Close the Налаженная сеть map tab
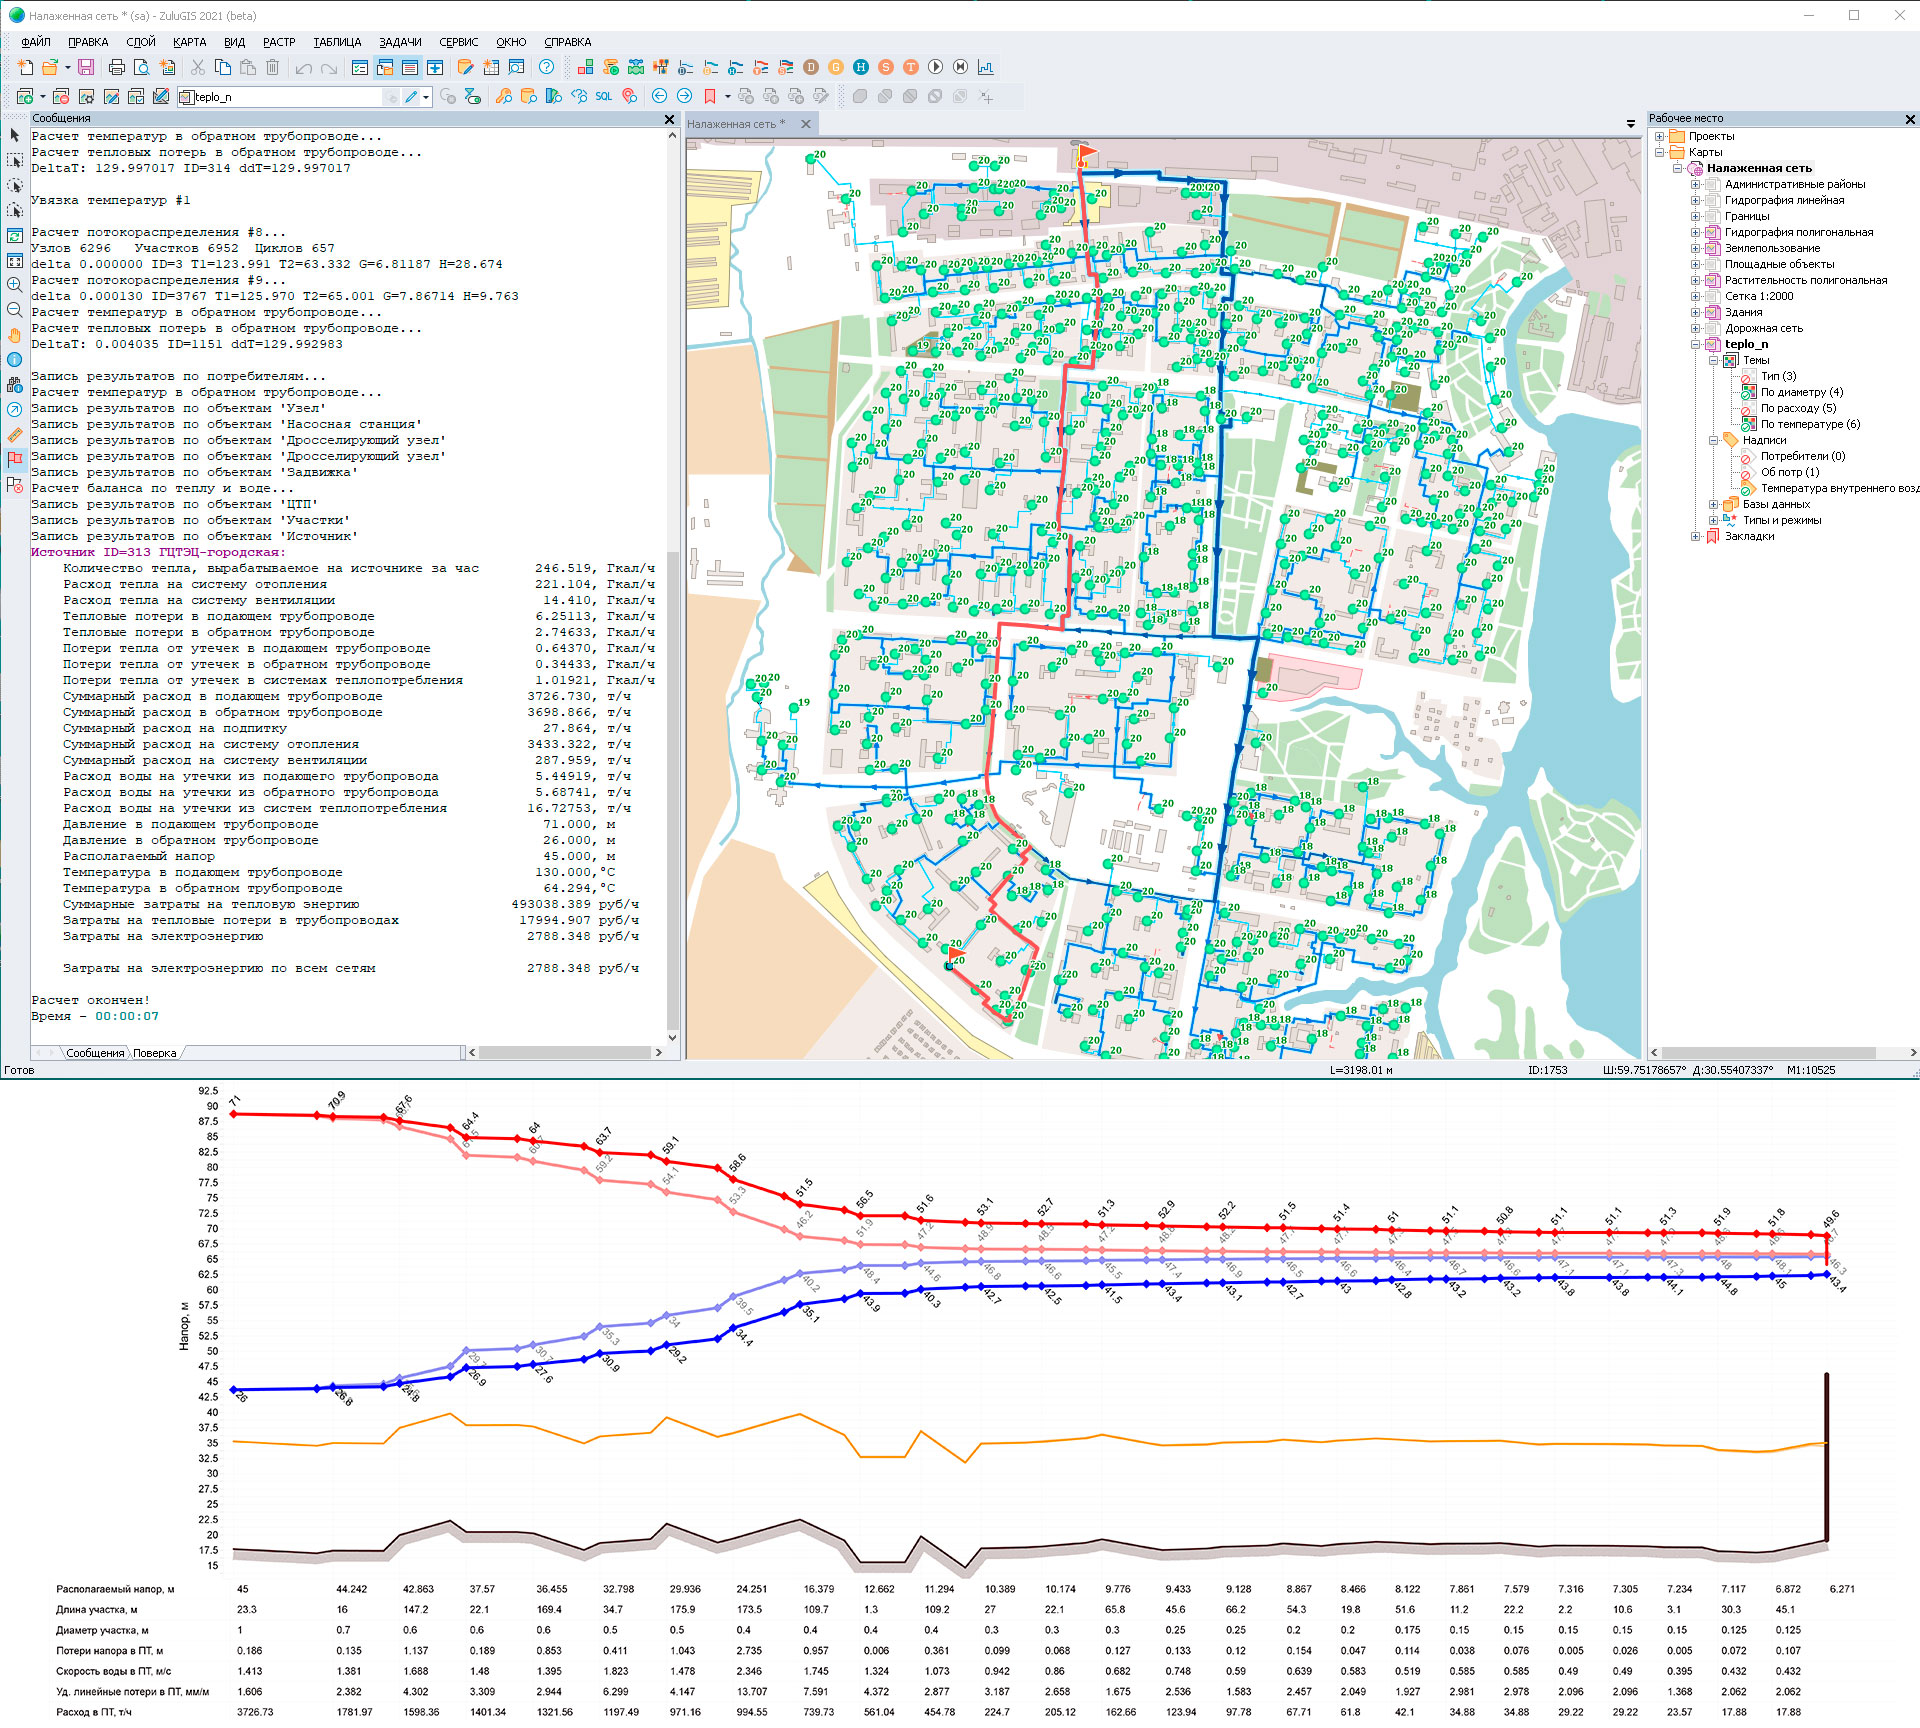 (x=806, y=124)
